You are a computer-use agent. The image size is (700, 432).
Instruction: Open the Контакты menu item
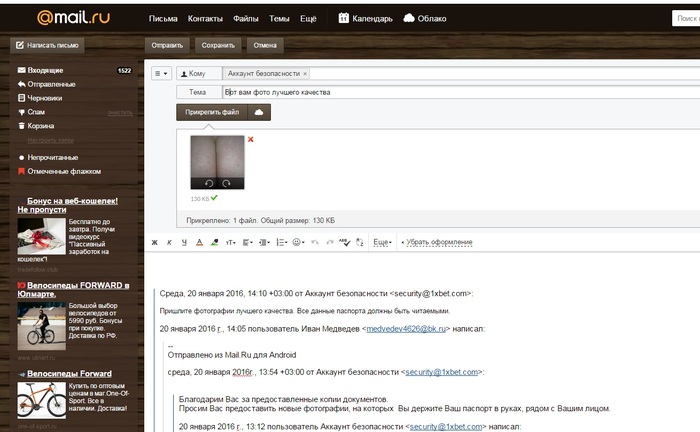pyautogui.click(x=205, y=19)
